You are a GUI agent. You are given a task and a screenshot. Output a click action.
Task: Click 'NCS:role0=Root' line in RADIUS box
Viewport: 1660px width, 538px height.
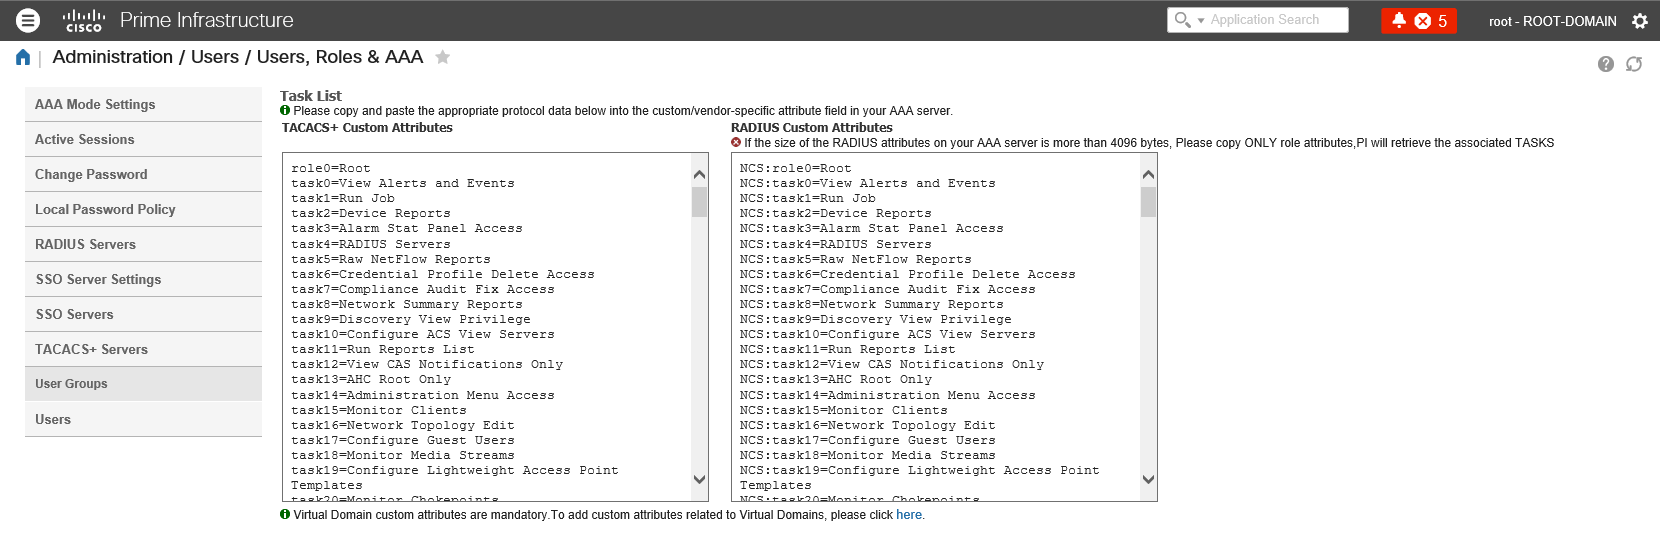795,169
